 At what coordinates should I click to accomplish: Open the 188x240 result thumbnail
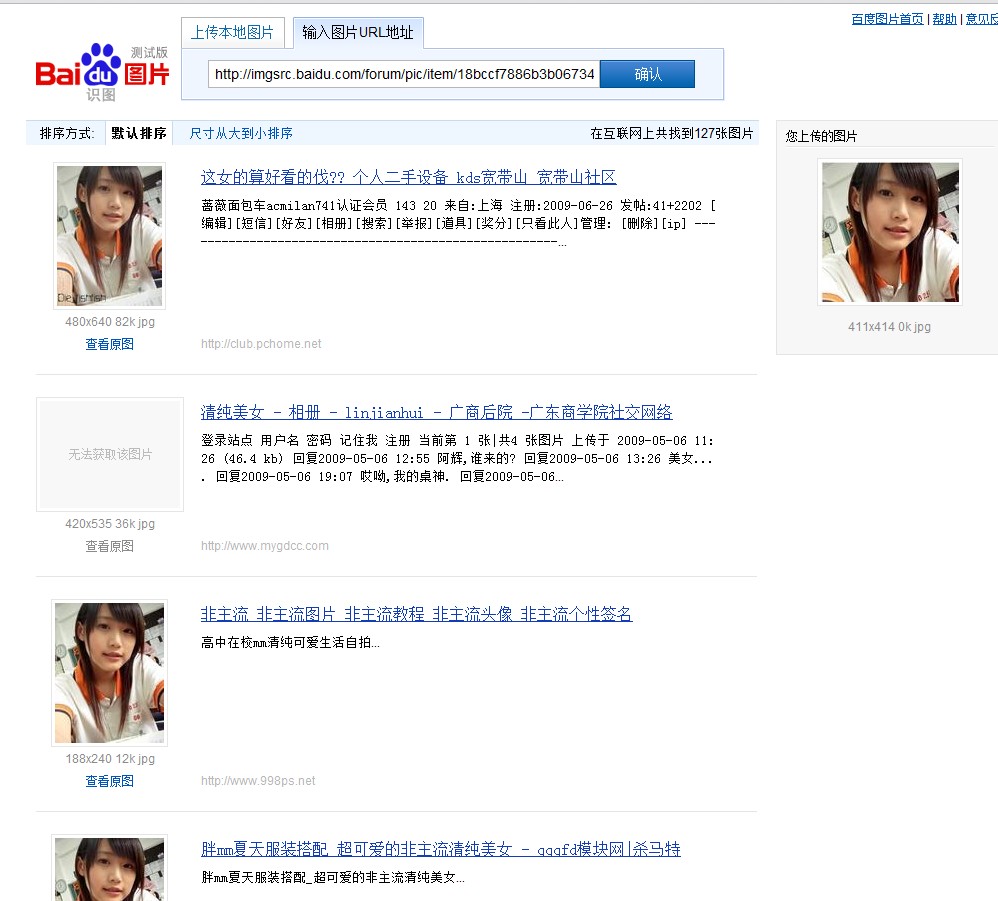click(x=109, y=673)
